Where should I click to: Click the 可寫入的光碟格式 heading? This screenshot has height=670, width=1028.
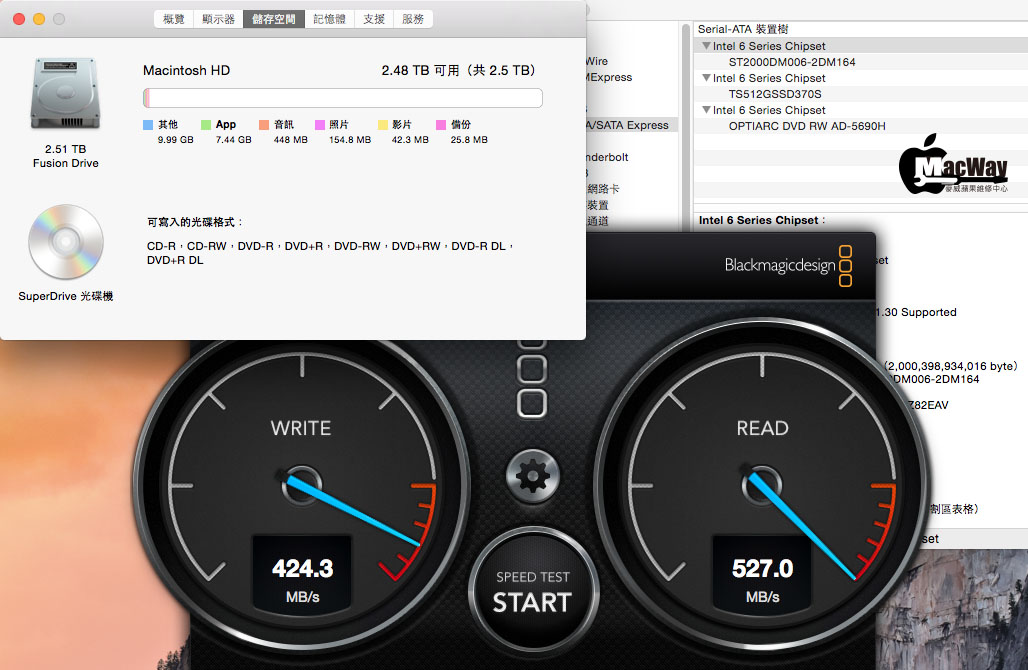click(x=195, y=222)
